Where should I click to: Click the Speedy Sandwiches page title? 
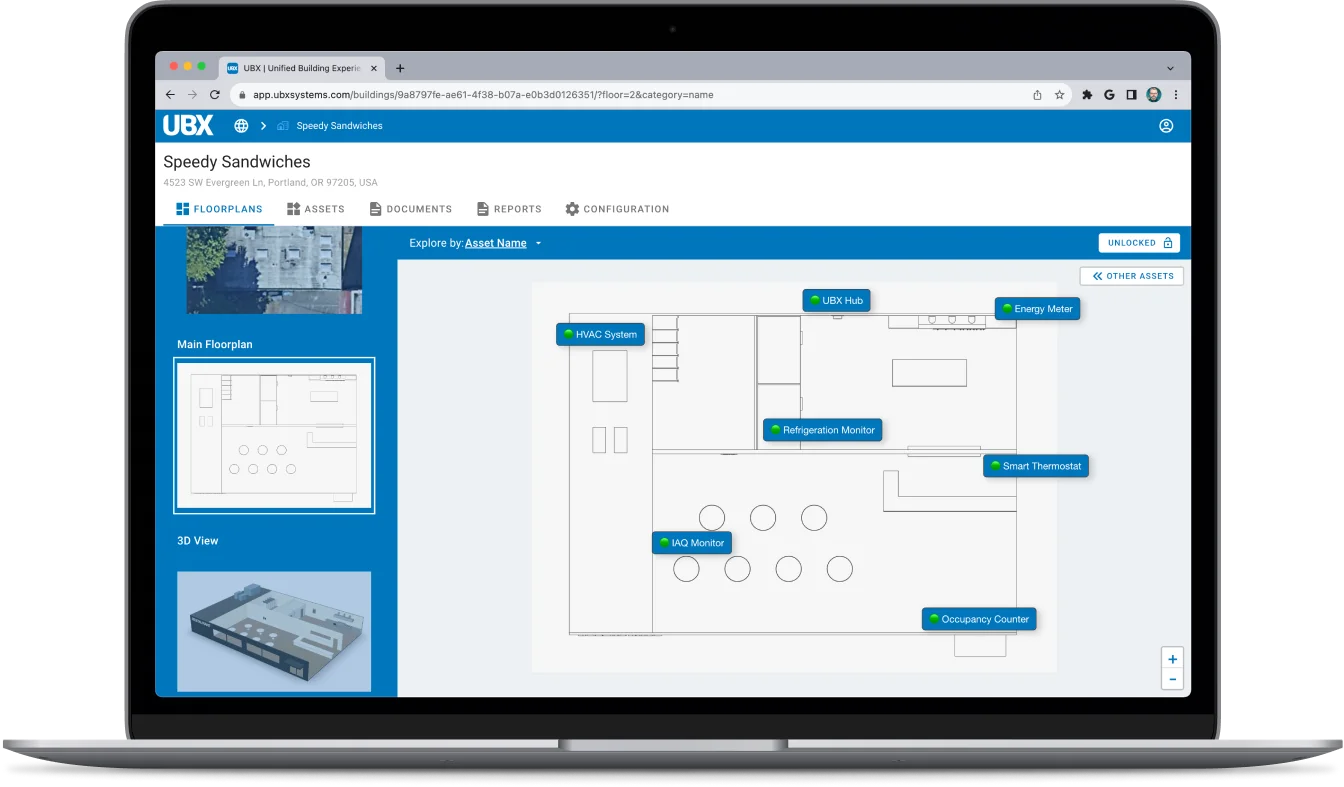coord(237,162)
